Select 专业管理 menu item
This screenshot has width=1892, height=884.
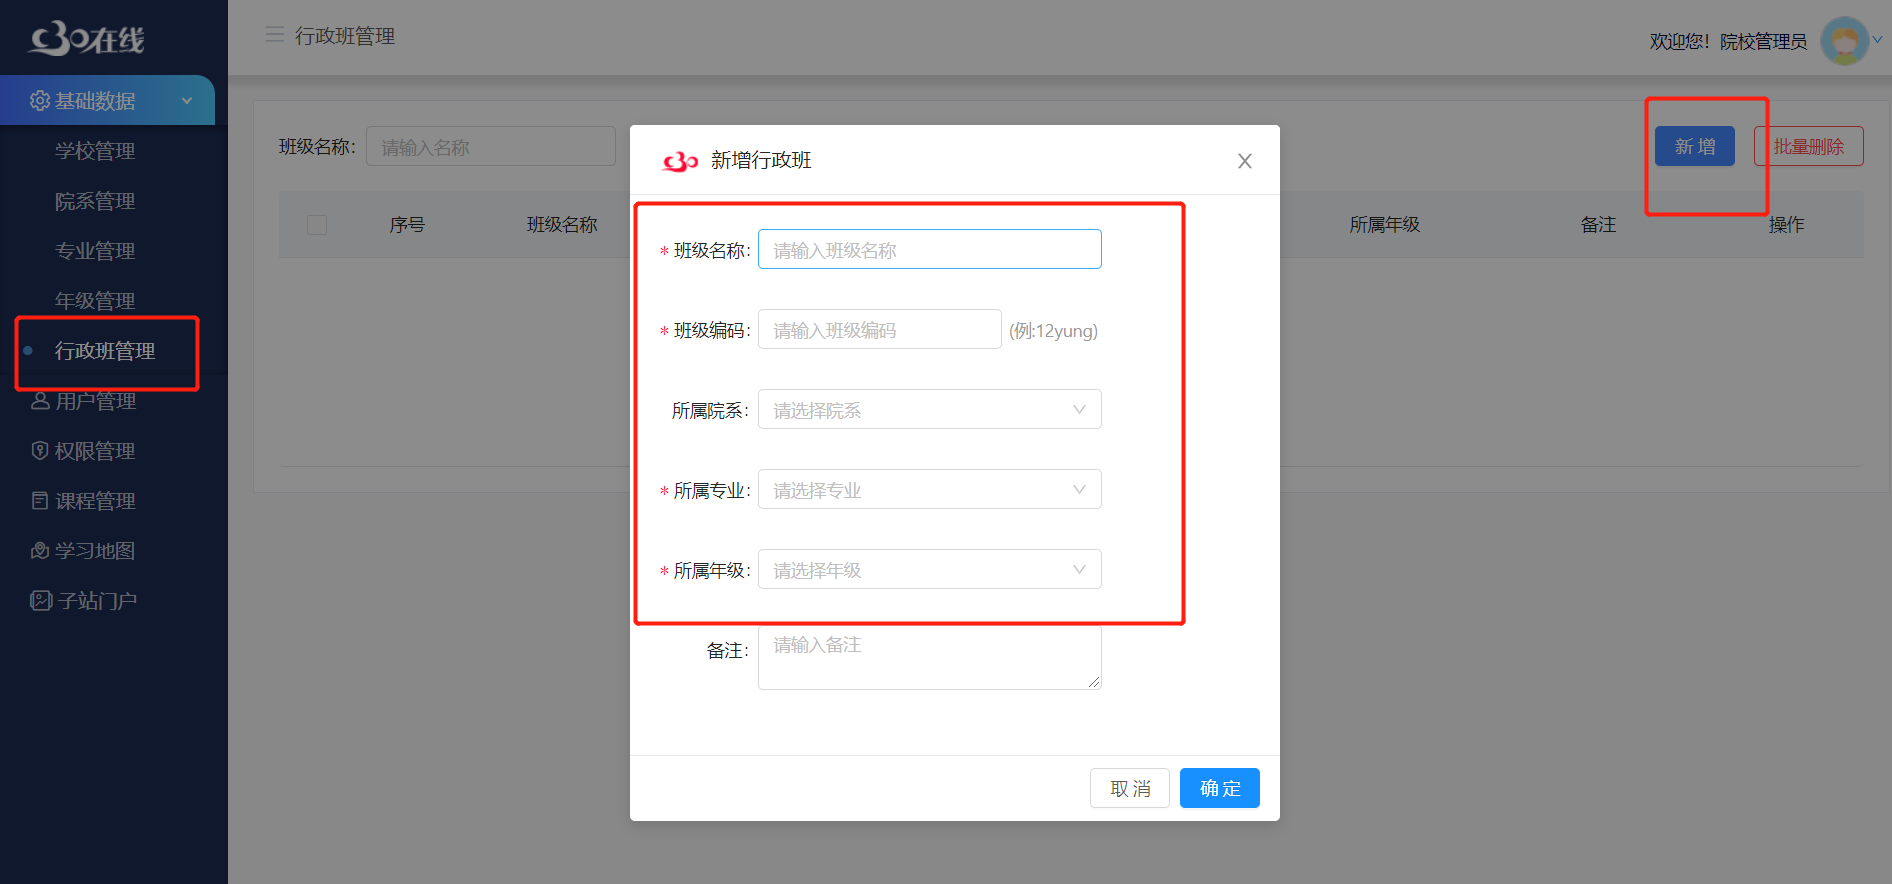[x=95, y=251]
